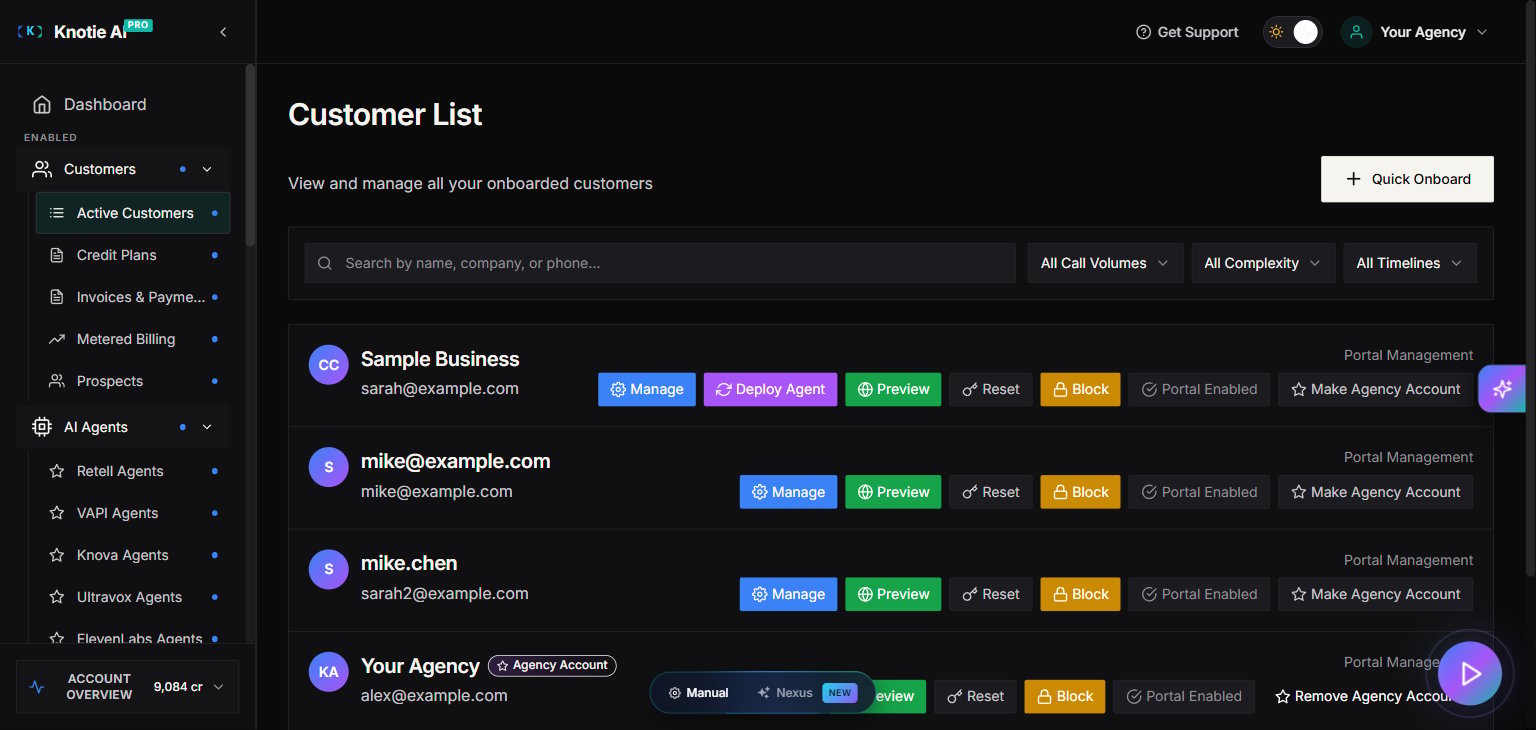Open Retell Agents in the sidebar
Screen dimensions: 1536x730
133,471
